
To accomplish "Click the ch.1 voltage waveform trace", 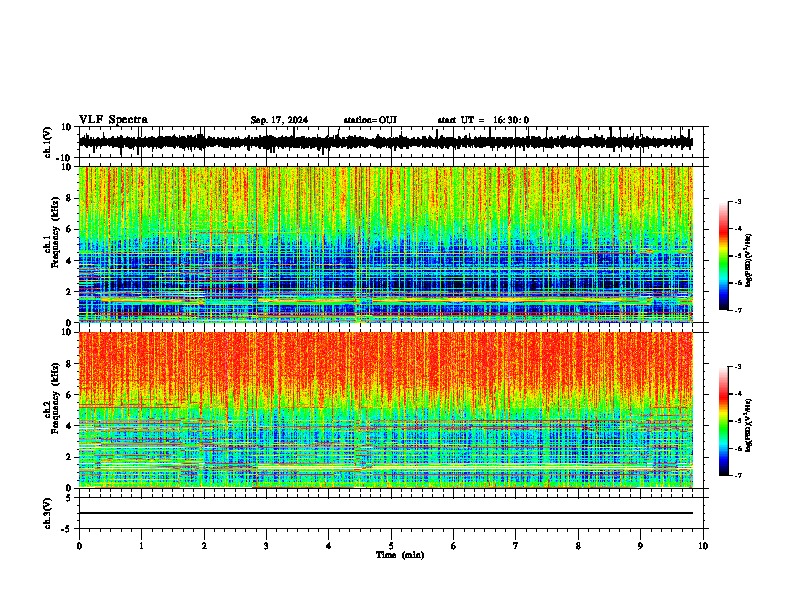I will click(x=385, y=142).
